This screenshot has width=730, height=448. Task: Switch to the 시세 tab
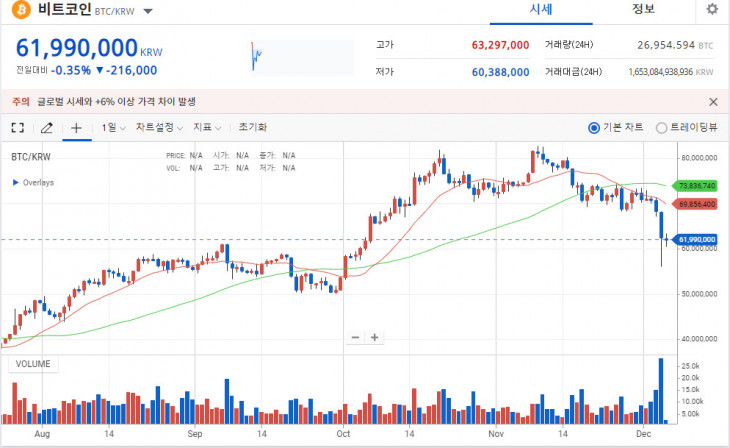click(x=541, y=10)
